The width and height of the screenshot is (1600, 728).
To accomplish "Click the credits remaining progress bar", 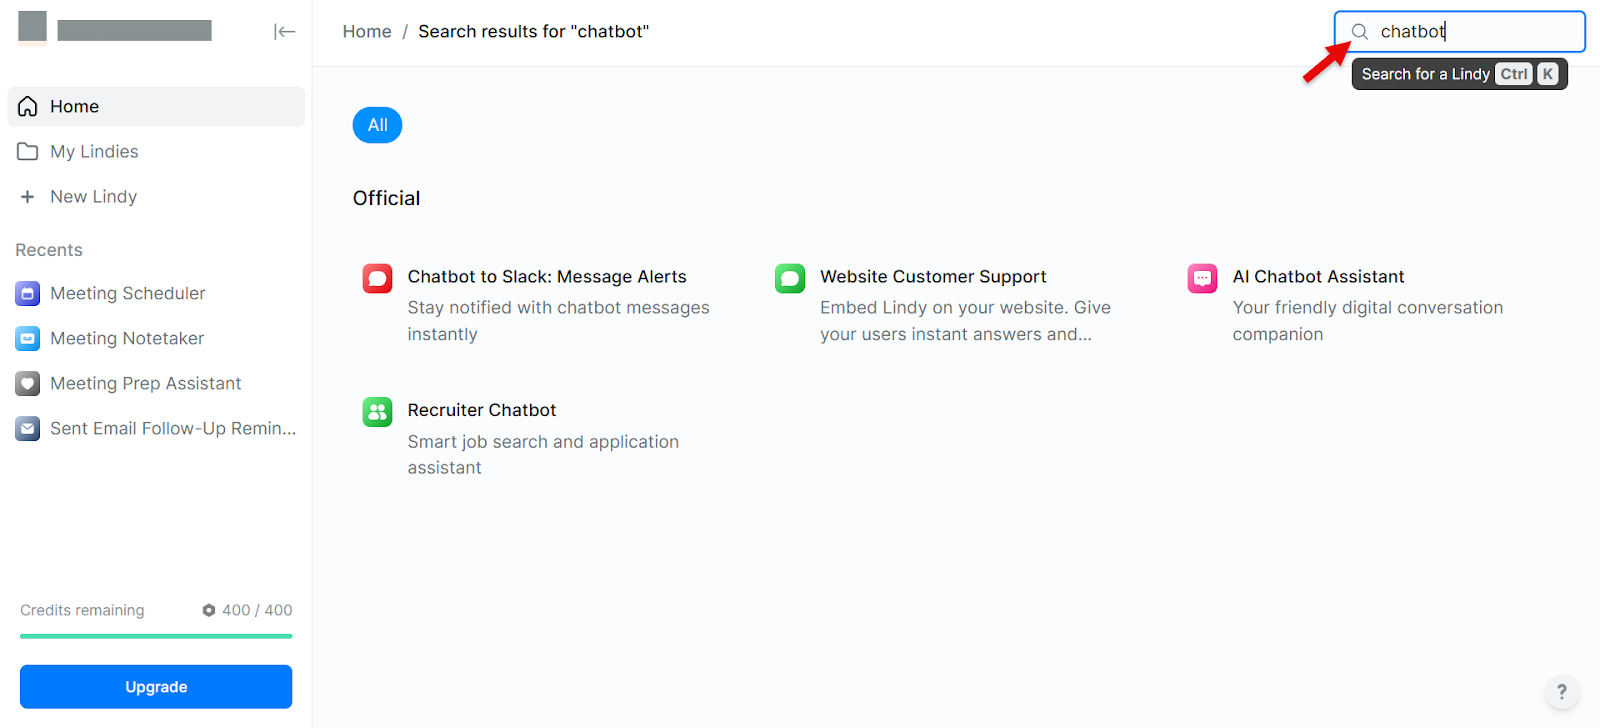I will pyautogui.click(x=156, y=636).
